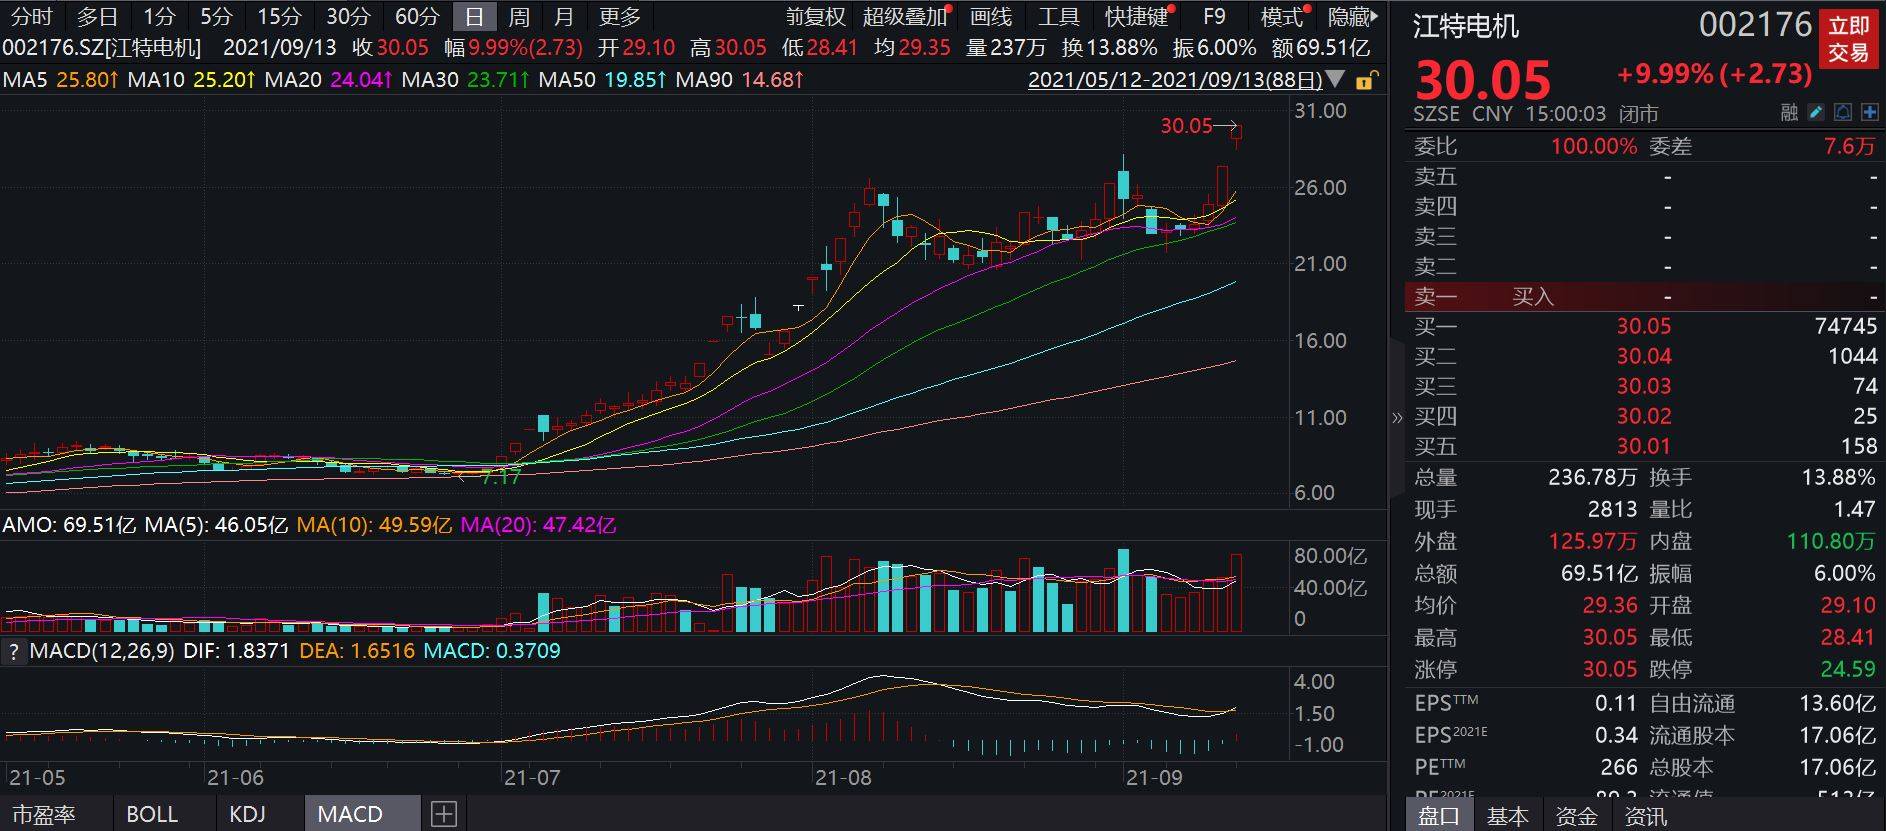Image resolution: width=1886 pixels, height=831 pixels.
Task: Switch to 资金 capital flow tab
Action: (x=1576, y=816)
